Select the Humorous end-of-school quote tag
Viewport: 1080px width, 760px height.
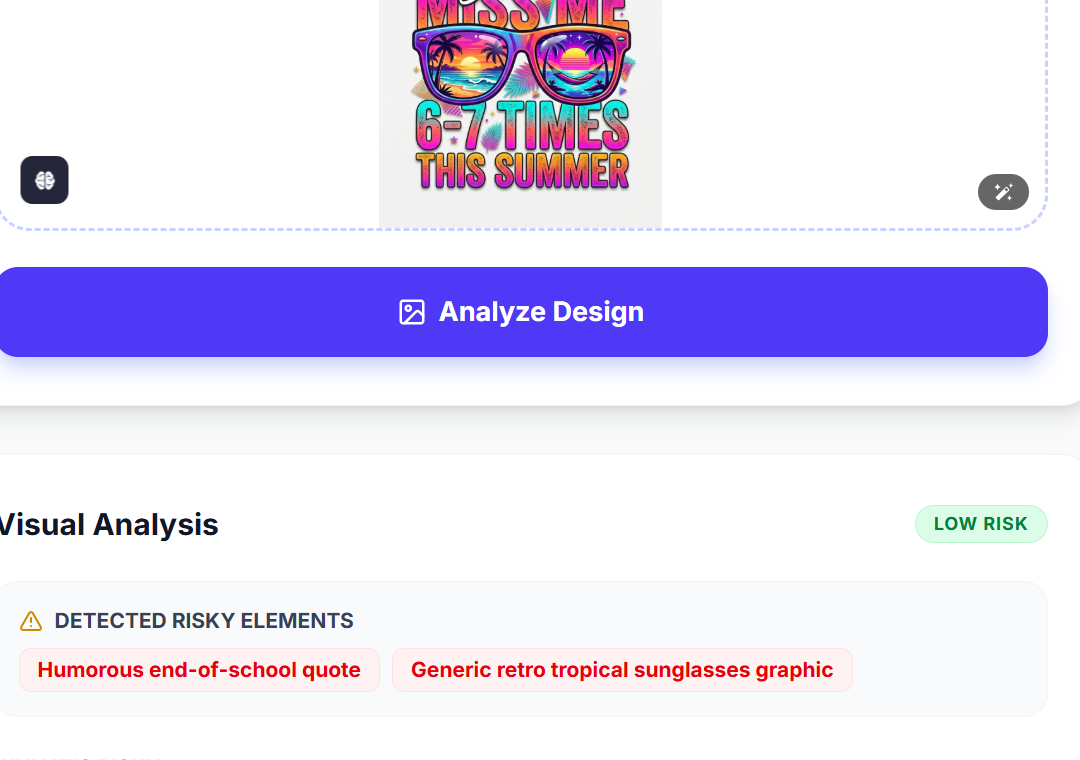tap(199, 670)
